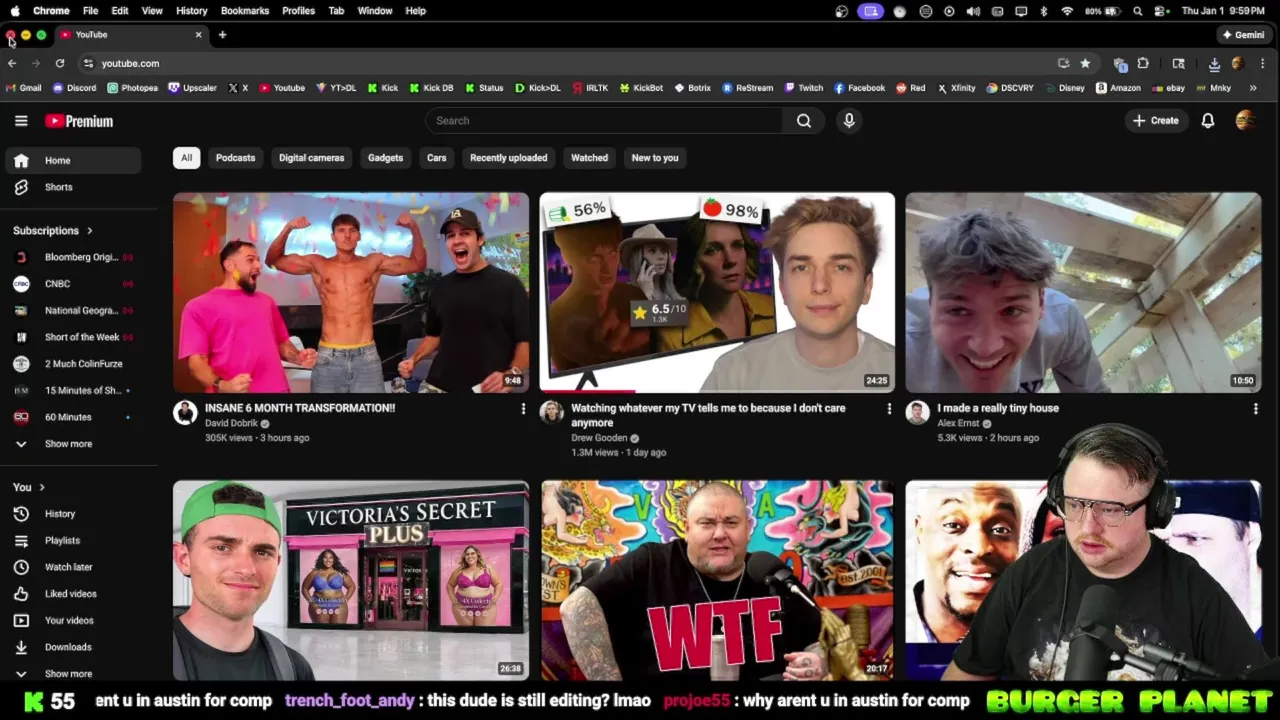Click in the YouTube search field
The width and height of the screenshot is (1280, 720).
(x=605, y=121)
